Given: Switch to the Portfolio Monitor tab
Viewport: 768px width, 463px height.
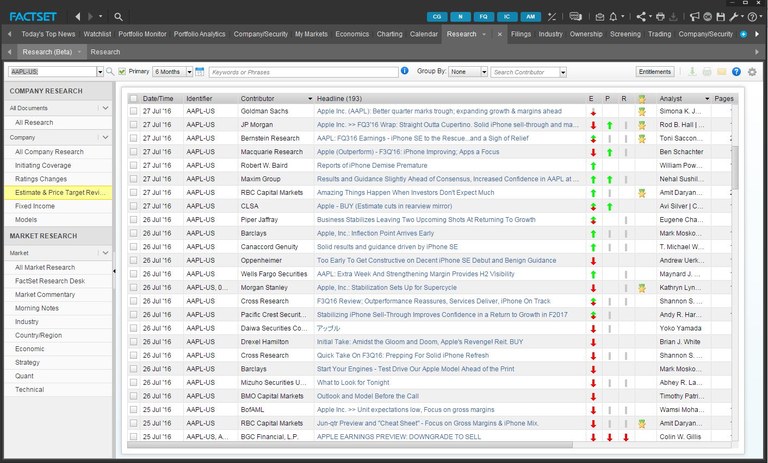Looking at the screenshot, I should point(142,34).
